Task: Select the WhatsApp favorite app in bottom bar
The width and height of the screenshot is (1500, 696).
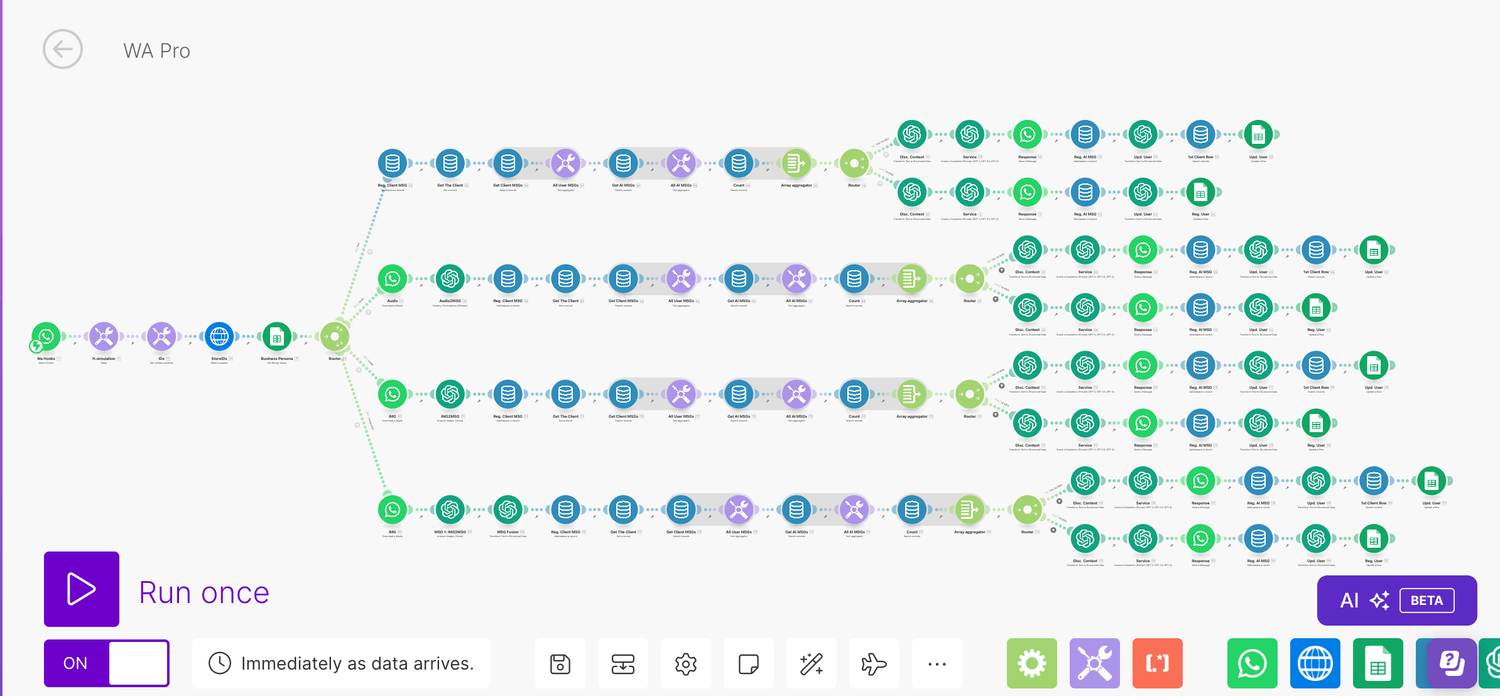Action: [x=1252, y=663]
